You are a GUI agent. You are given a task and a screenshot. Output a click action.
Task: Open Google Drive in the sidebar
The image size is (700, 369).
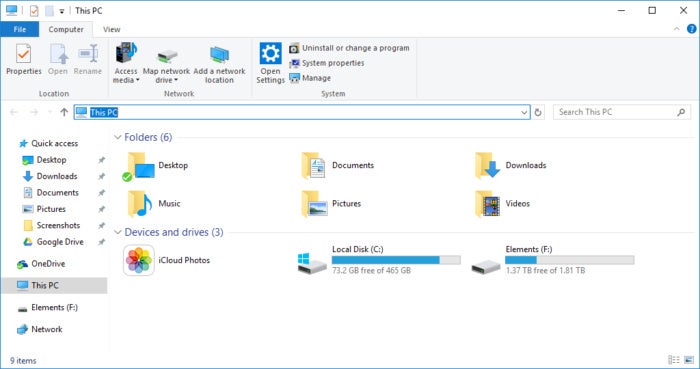point(53,242)
